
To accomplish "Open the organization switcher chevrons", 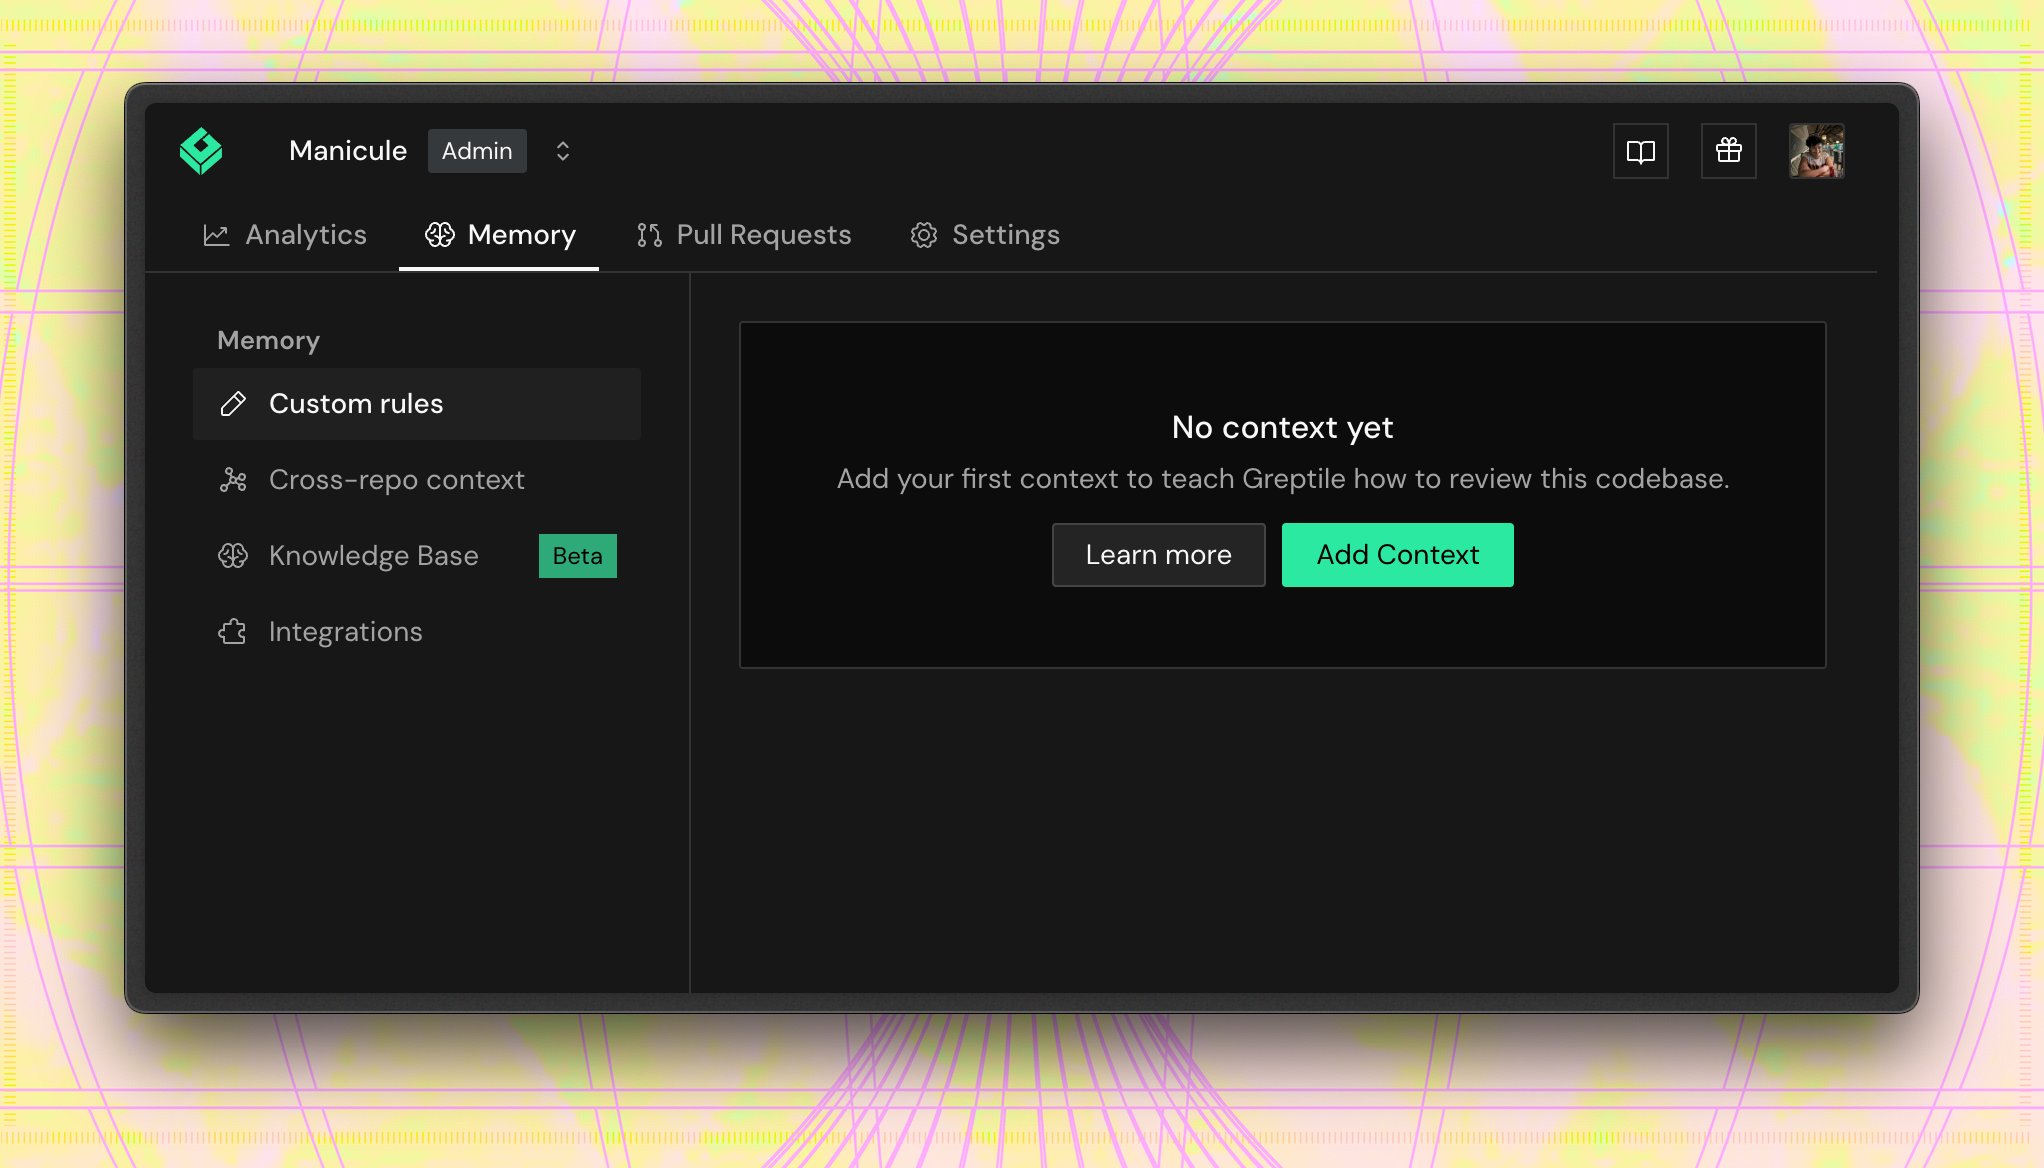I will (563, 151).
